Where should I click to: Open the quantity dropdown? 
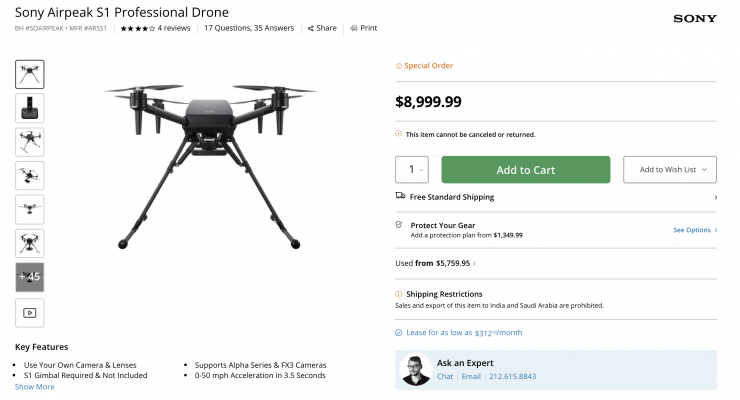413,170
